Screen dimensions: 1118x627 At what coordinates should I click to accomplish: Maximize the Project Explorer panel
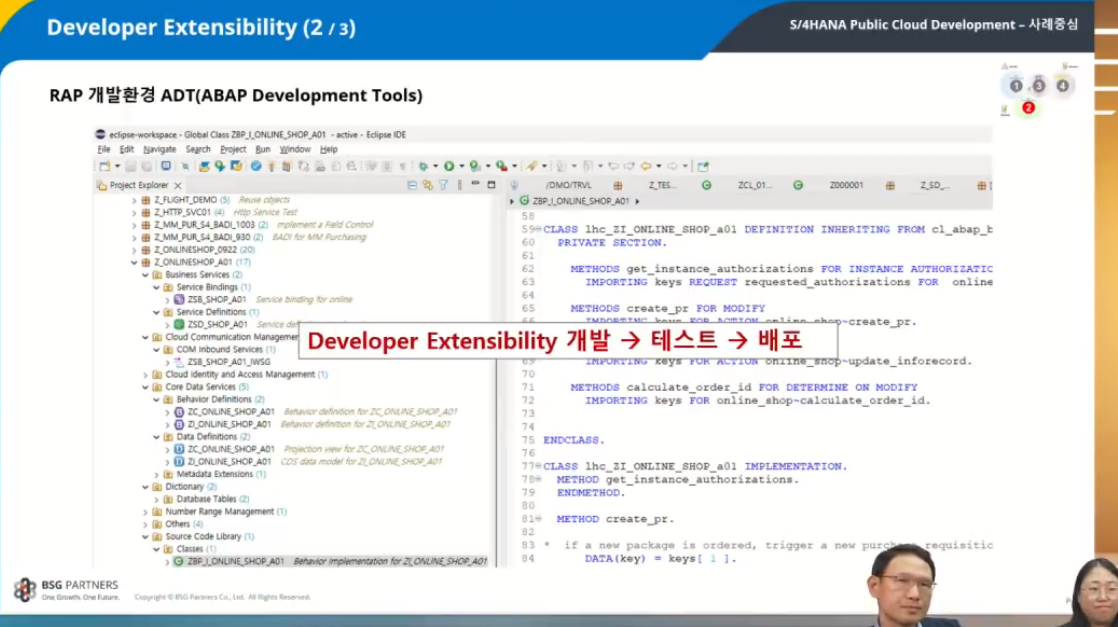click(491, 185)
